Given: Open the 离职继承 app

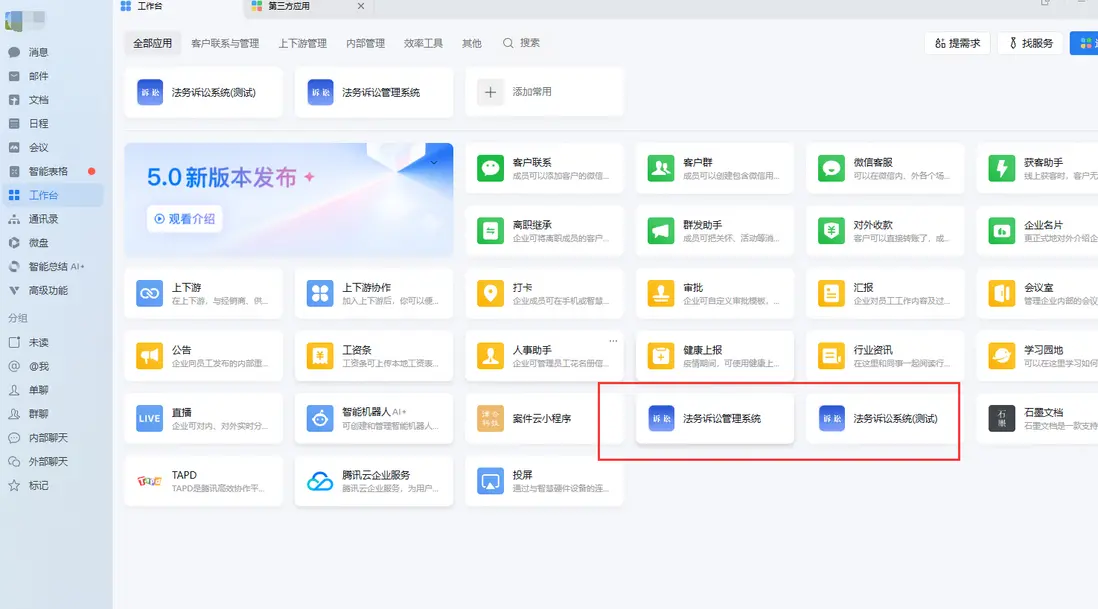Looking at the screenshot, I should (x=544, y=231).
